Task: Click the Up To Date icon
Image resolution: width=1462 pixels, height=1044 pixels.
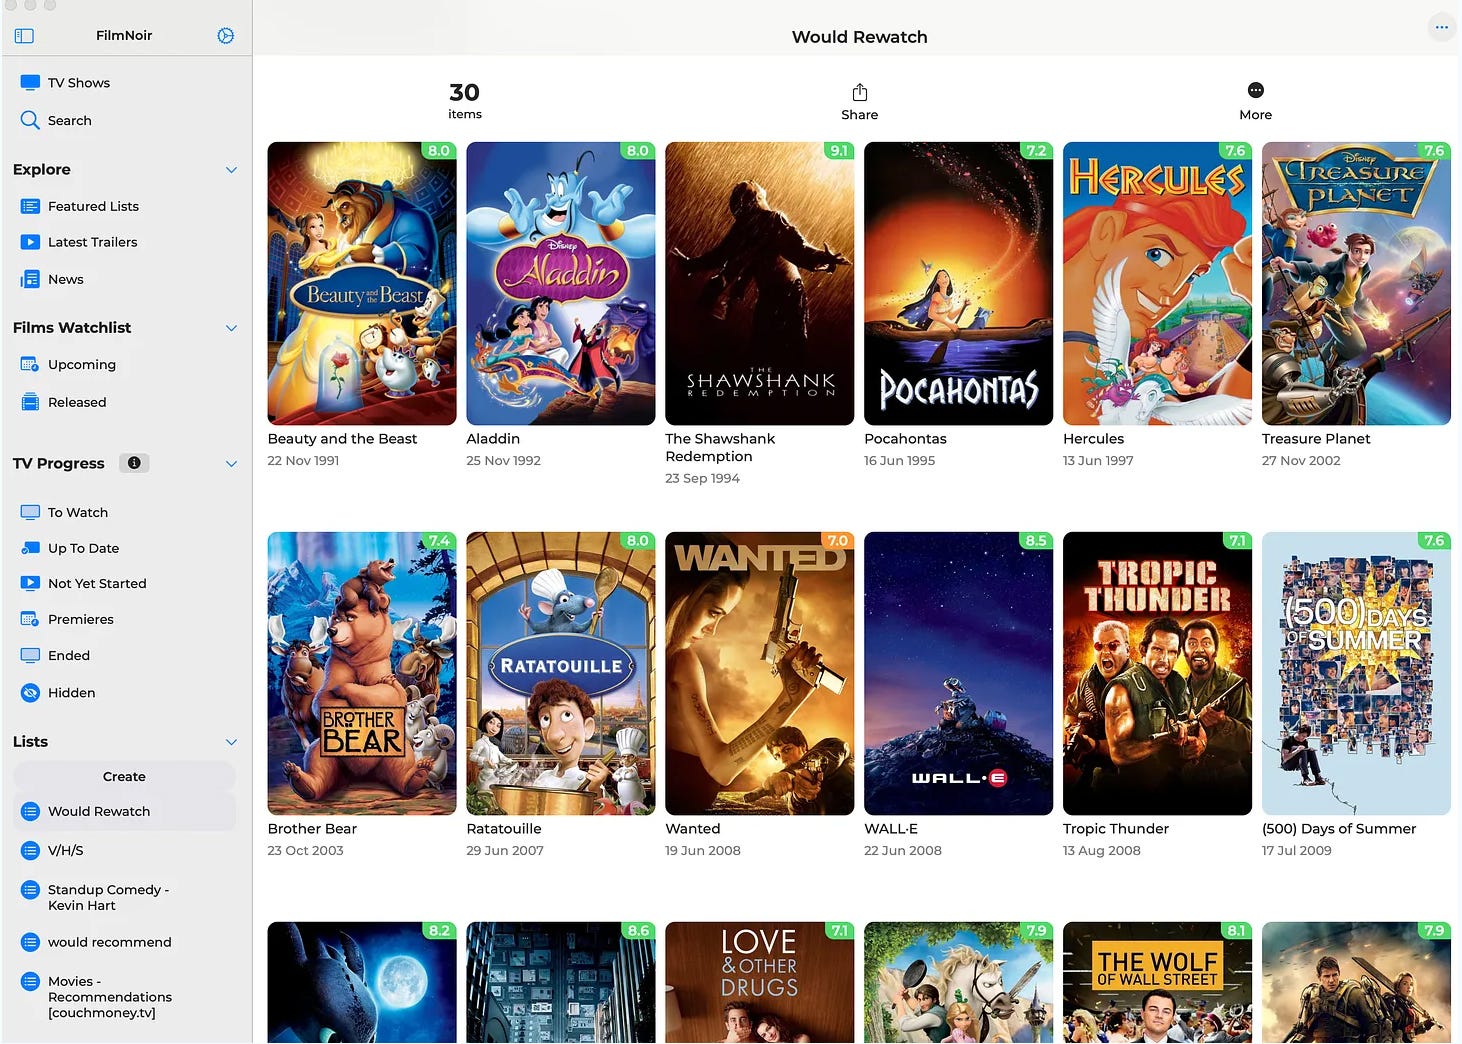Action: [x=30, y=548]
